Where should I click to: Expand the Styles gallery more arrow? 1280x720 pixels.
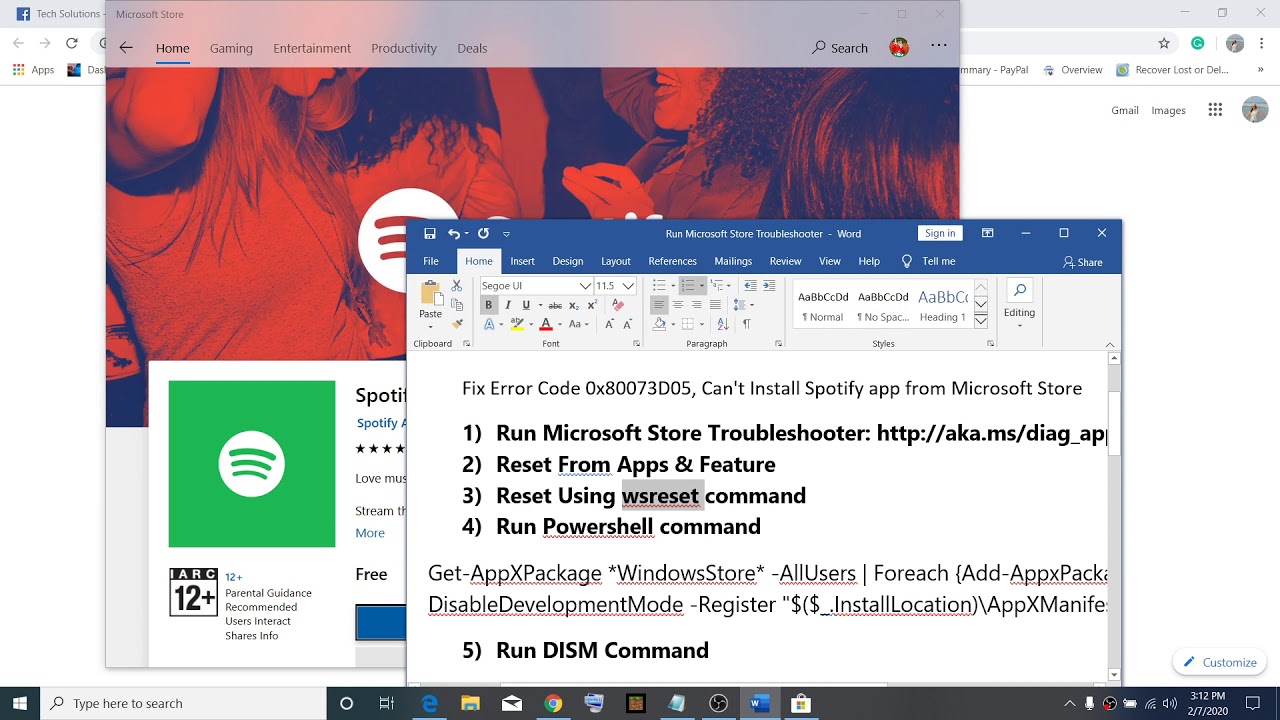(981, 322)
